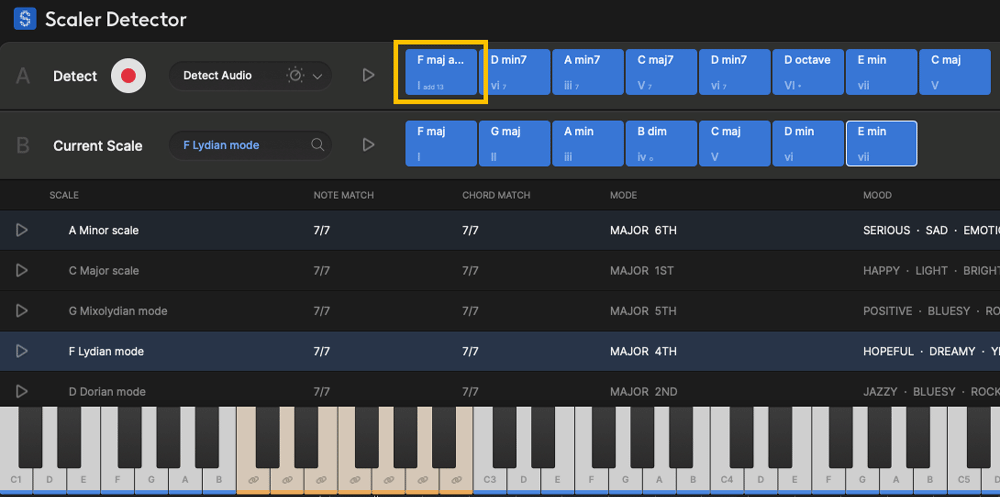Viewport: 1000px width, 497px height.
Task: Click the F Lydian mode scale search field
Action: point(240,145)
